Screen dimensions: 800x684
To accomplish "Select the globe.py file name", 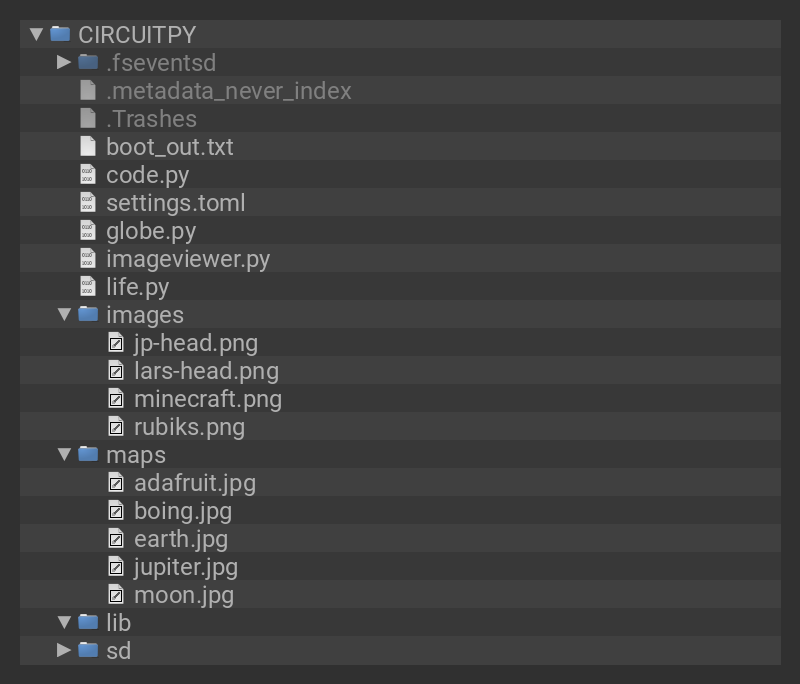I will point(151,230).
